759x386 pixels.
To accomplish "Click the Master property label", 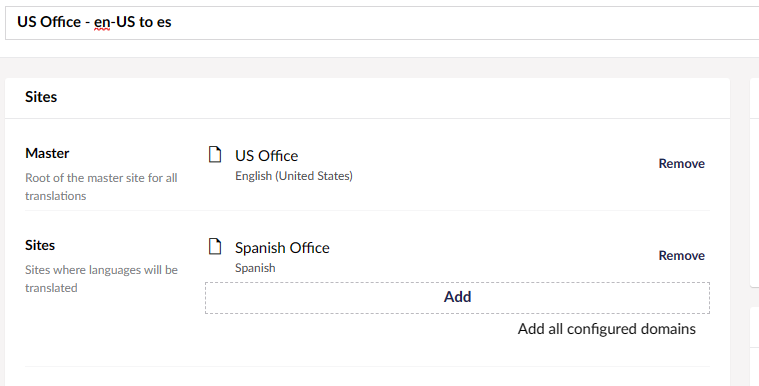I will pyautogui.click(x=47, y=153).
